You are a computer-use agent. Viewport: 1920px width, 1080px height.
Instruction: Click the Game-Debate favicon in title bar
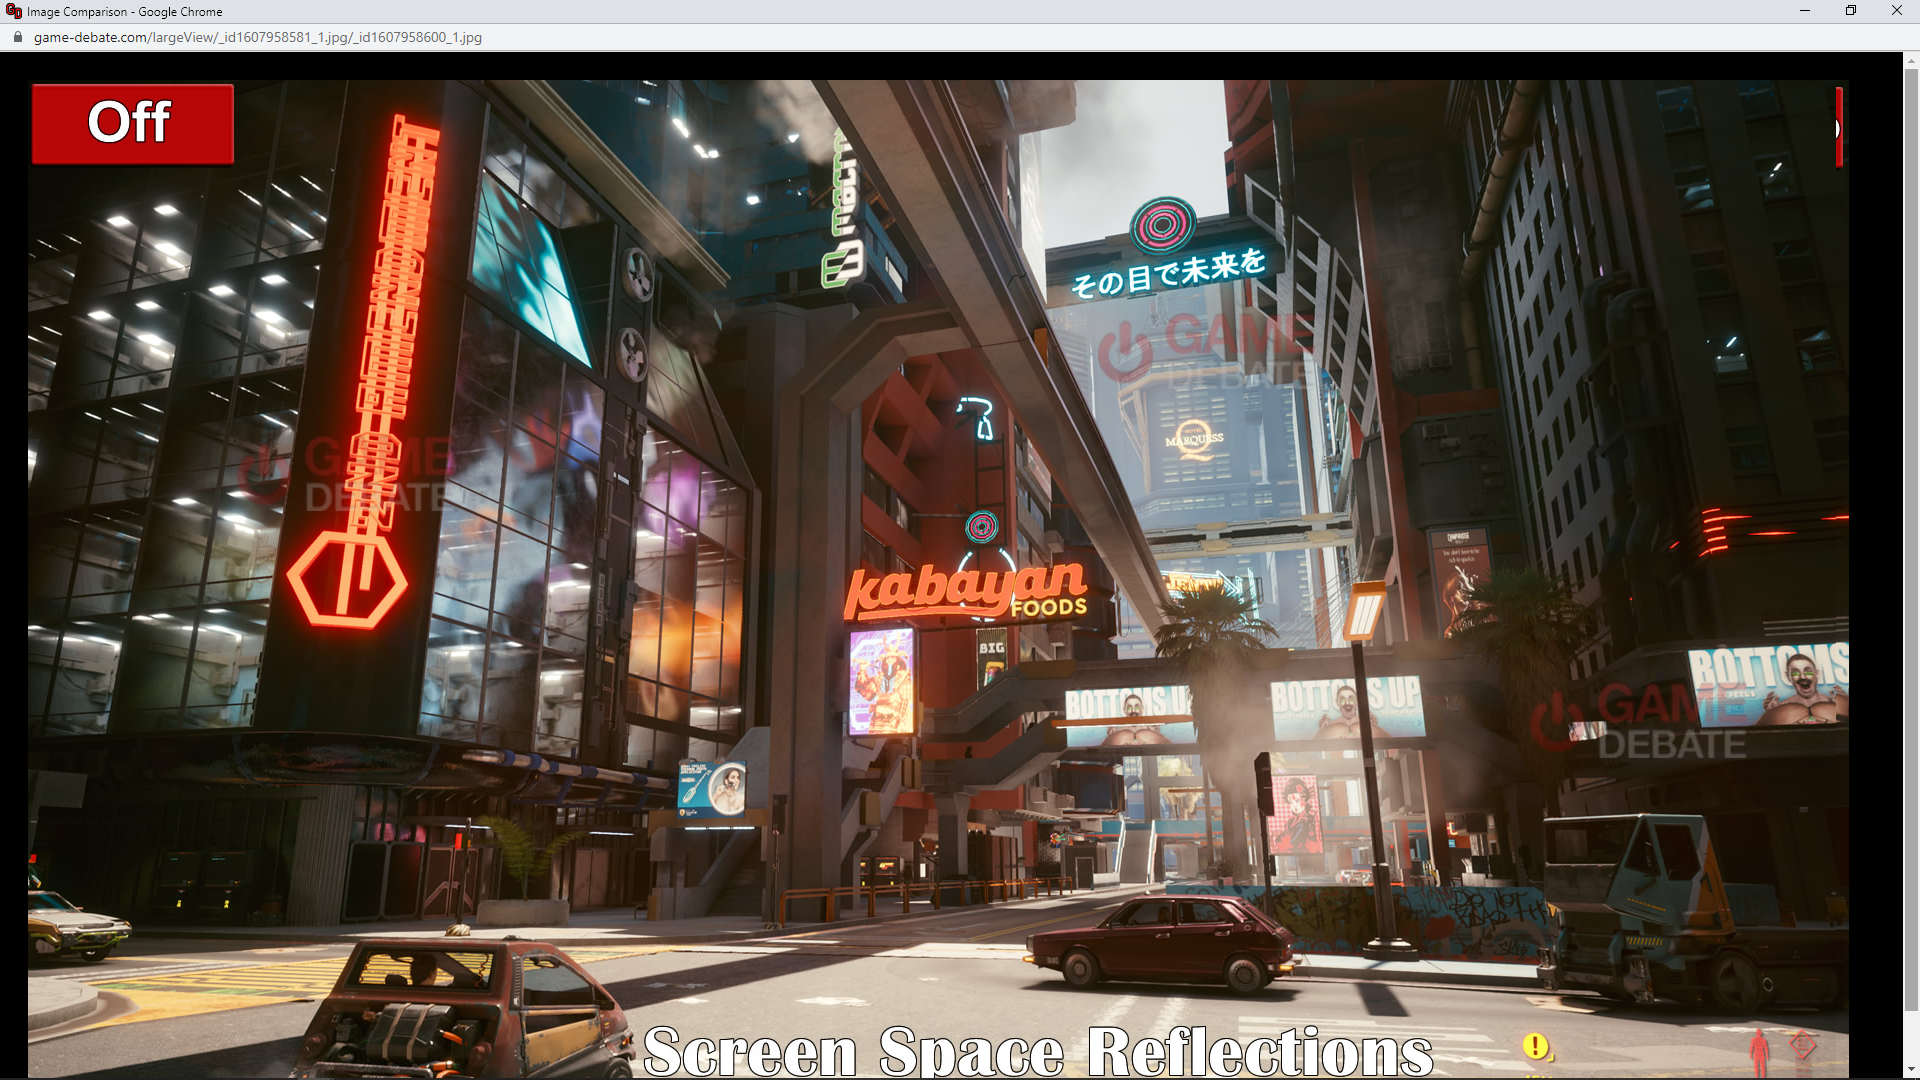coord(13,11)
